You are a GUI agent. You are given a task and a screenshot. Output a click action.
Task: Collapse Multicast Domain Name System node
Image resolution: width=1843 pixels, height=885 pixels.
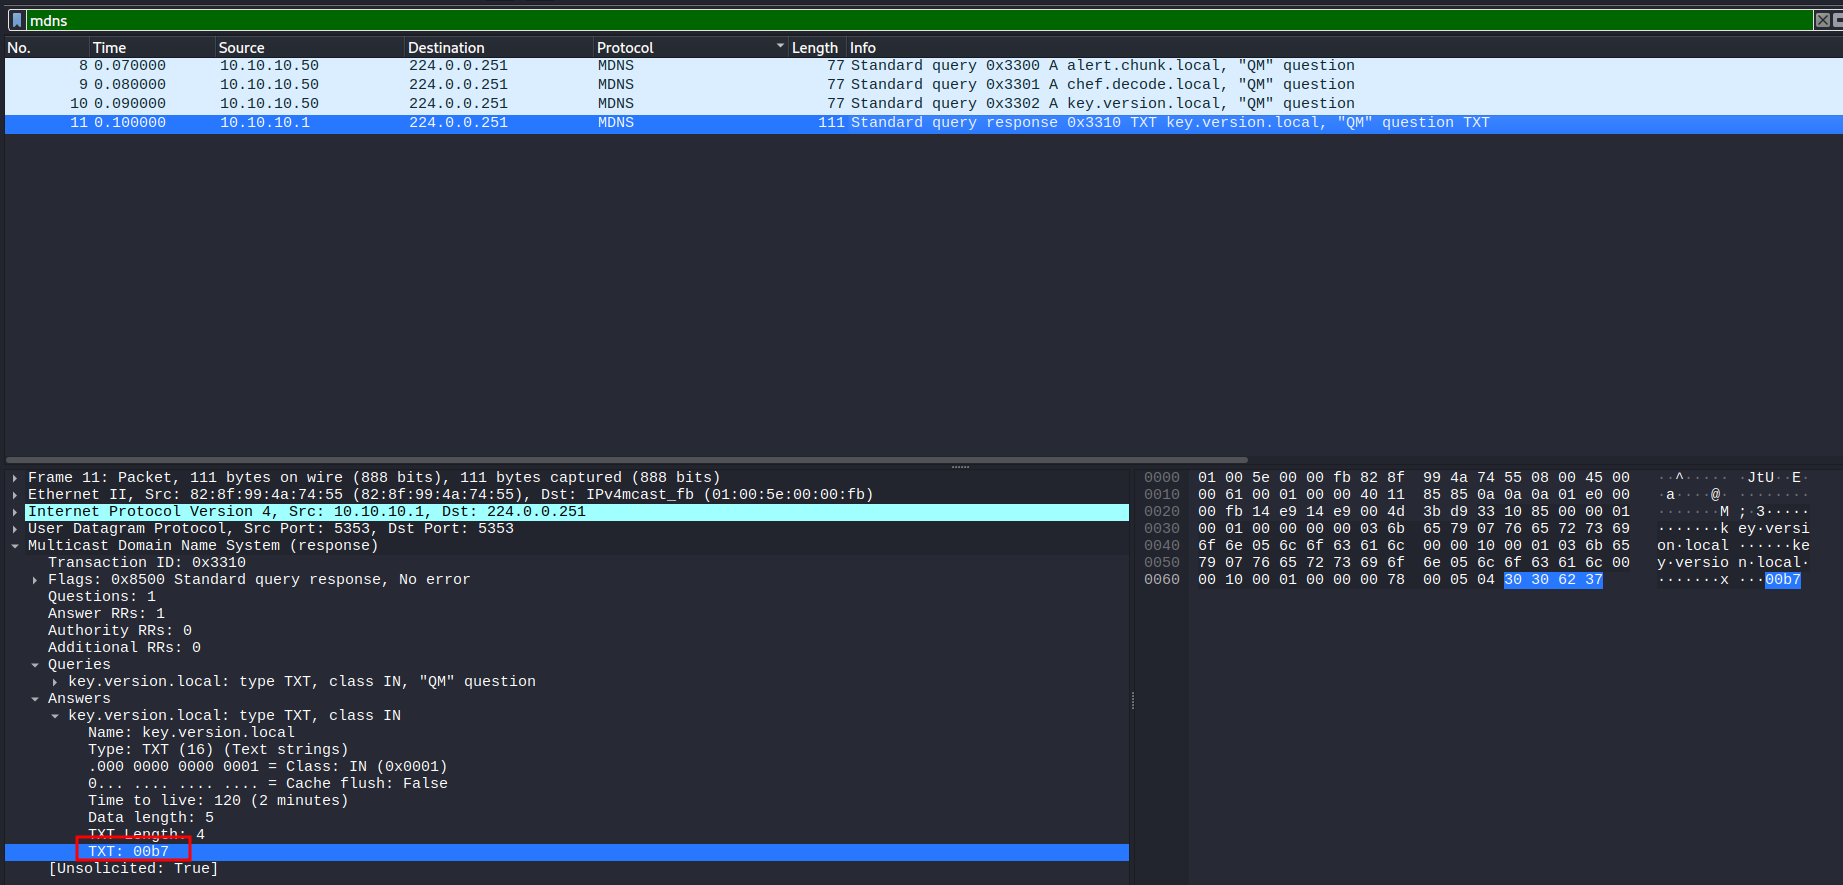[x=15, y=546]
